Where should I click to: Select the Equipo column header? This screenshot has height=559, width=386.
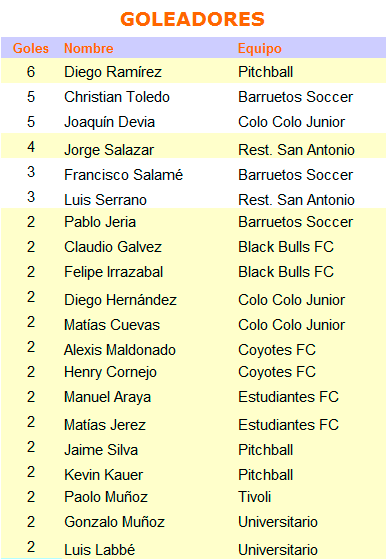(260, 48)
